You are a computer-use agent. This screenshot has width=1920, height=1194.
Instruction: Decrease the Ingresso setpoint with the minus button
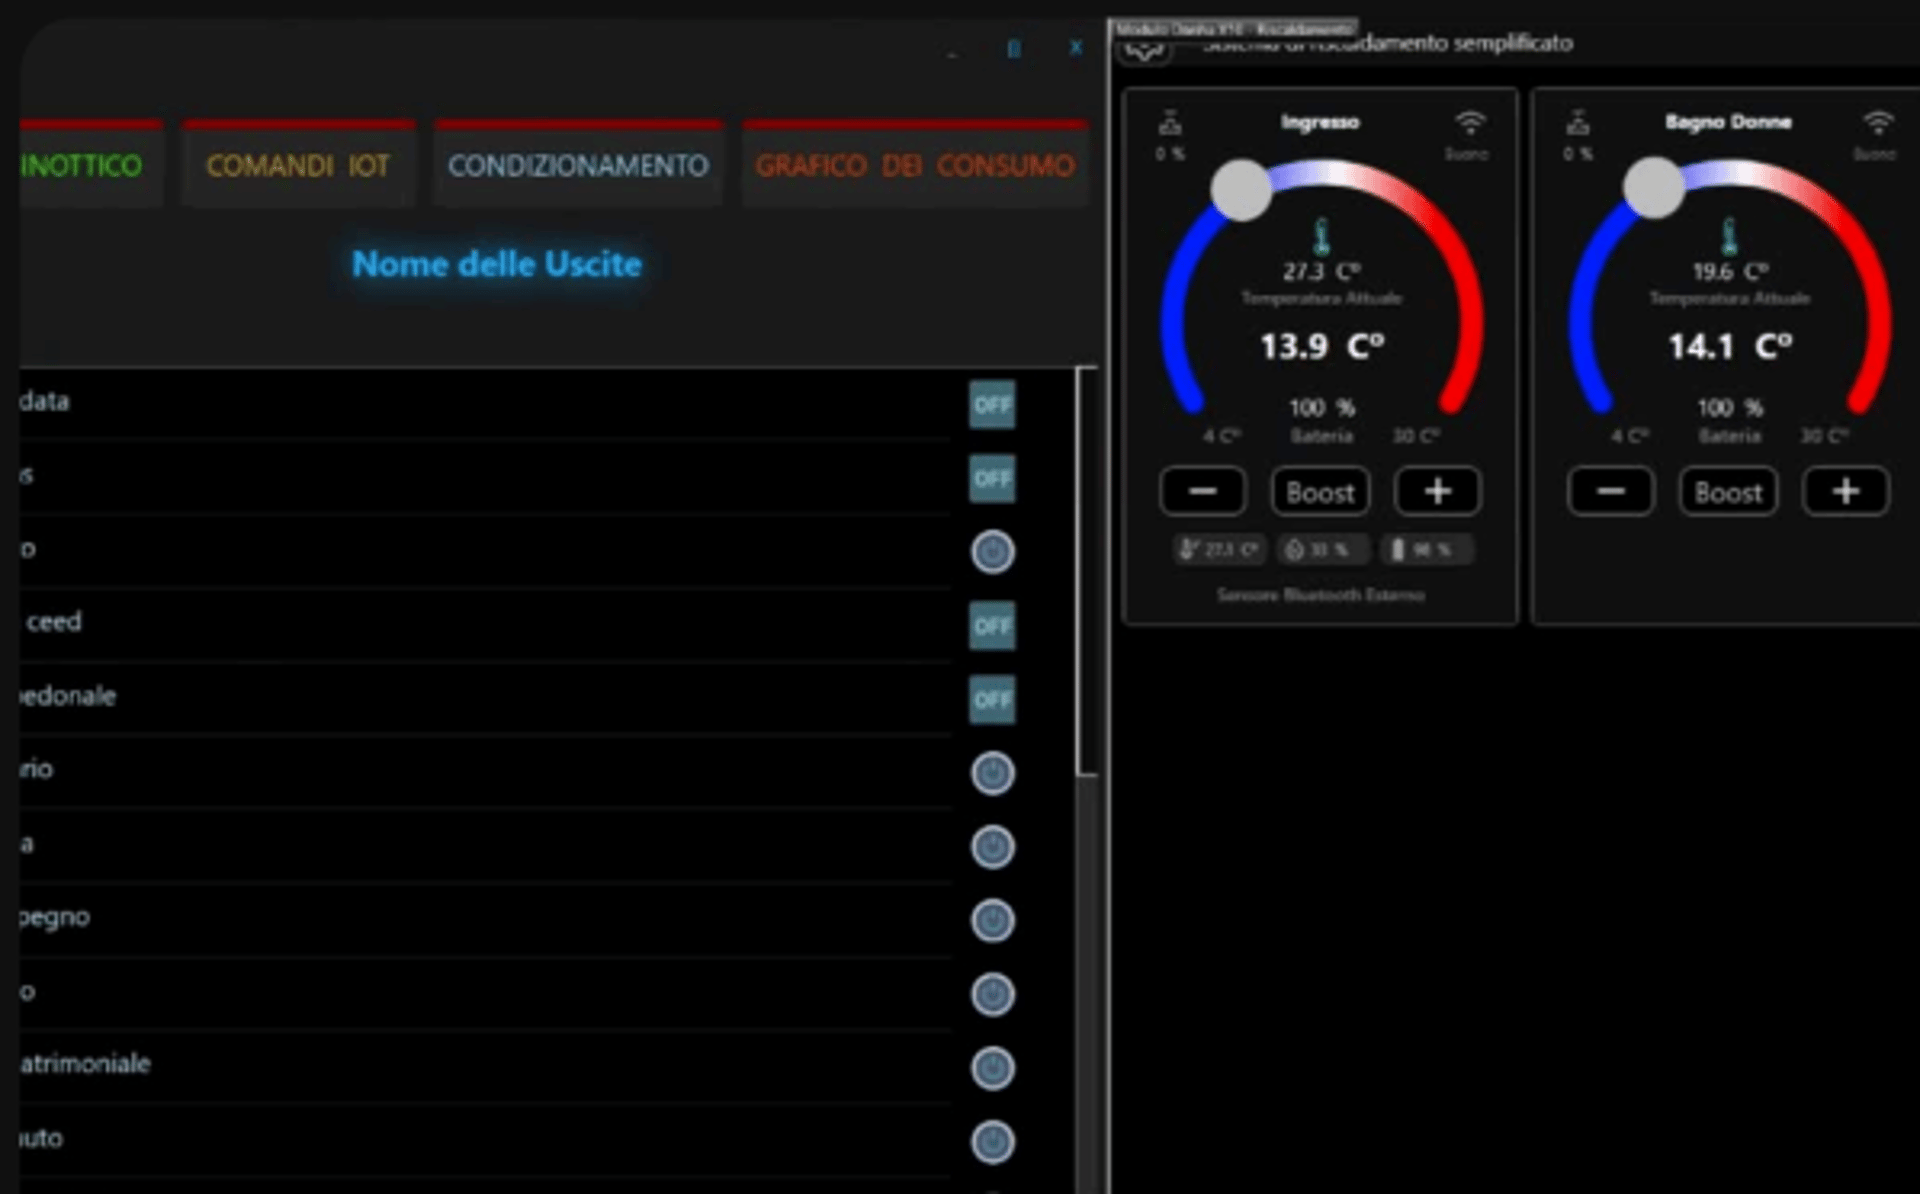[x=1203, y=491]
